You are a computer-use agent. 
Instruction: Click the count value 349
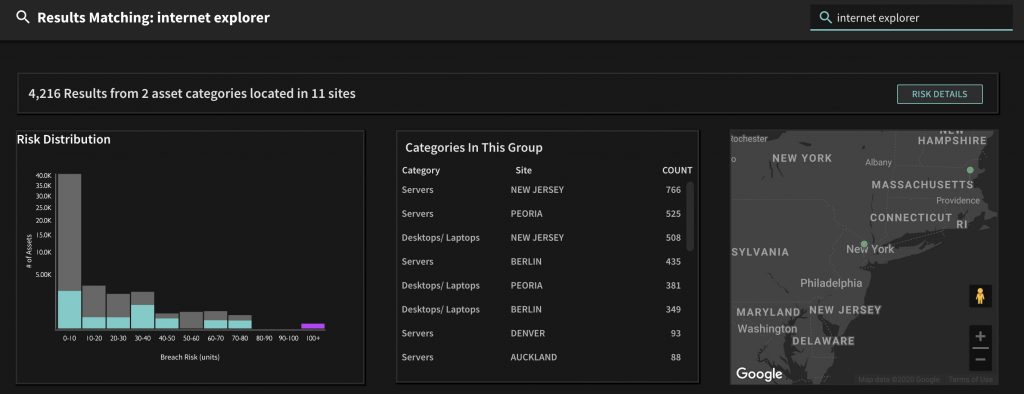click(x=673, y=310)
